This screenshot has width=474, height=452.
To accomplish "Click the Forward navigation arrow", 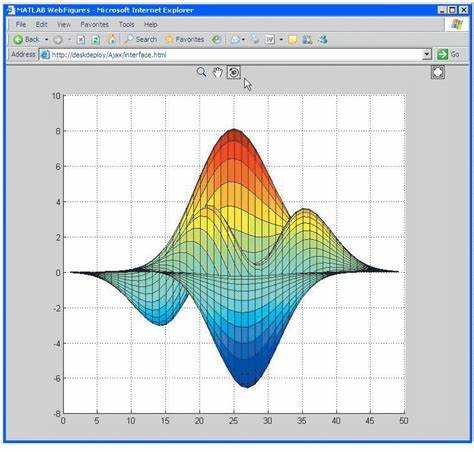I will [x=58, y=40].
